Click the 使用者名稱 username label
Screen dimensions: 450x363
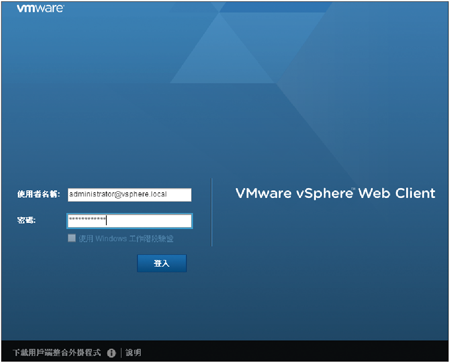click(39, 194)
